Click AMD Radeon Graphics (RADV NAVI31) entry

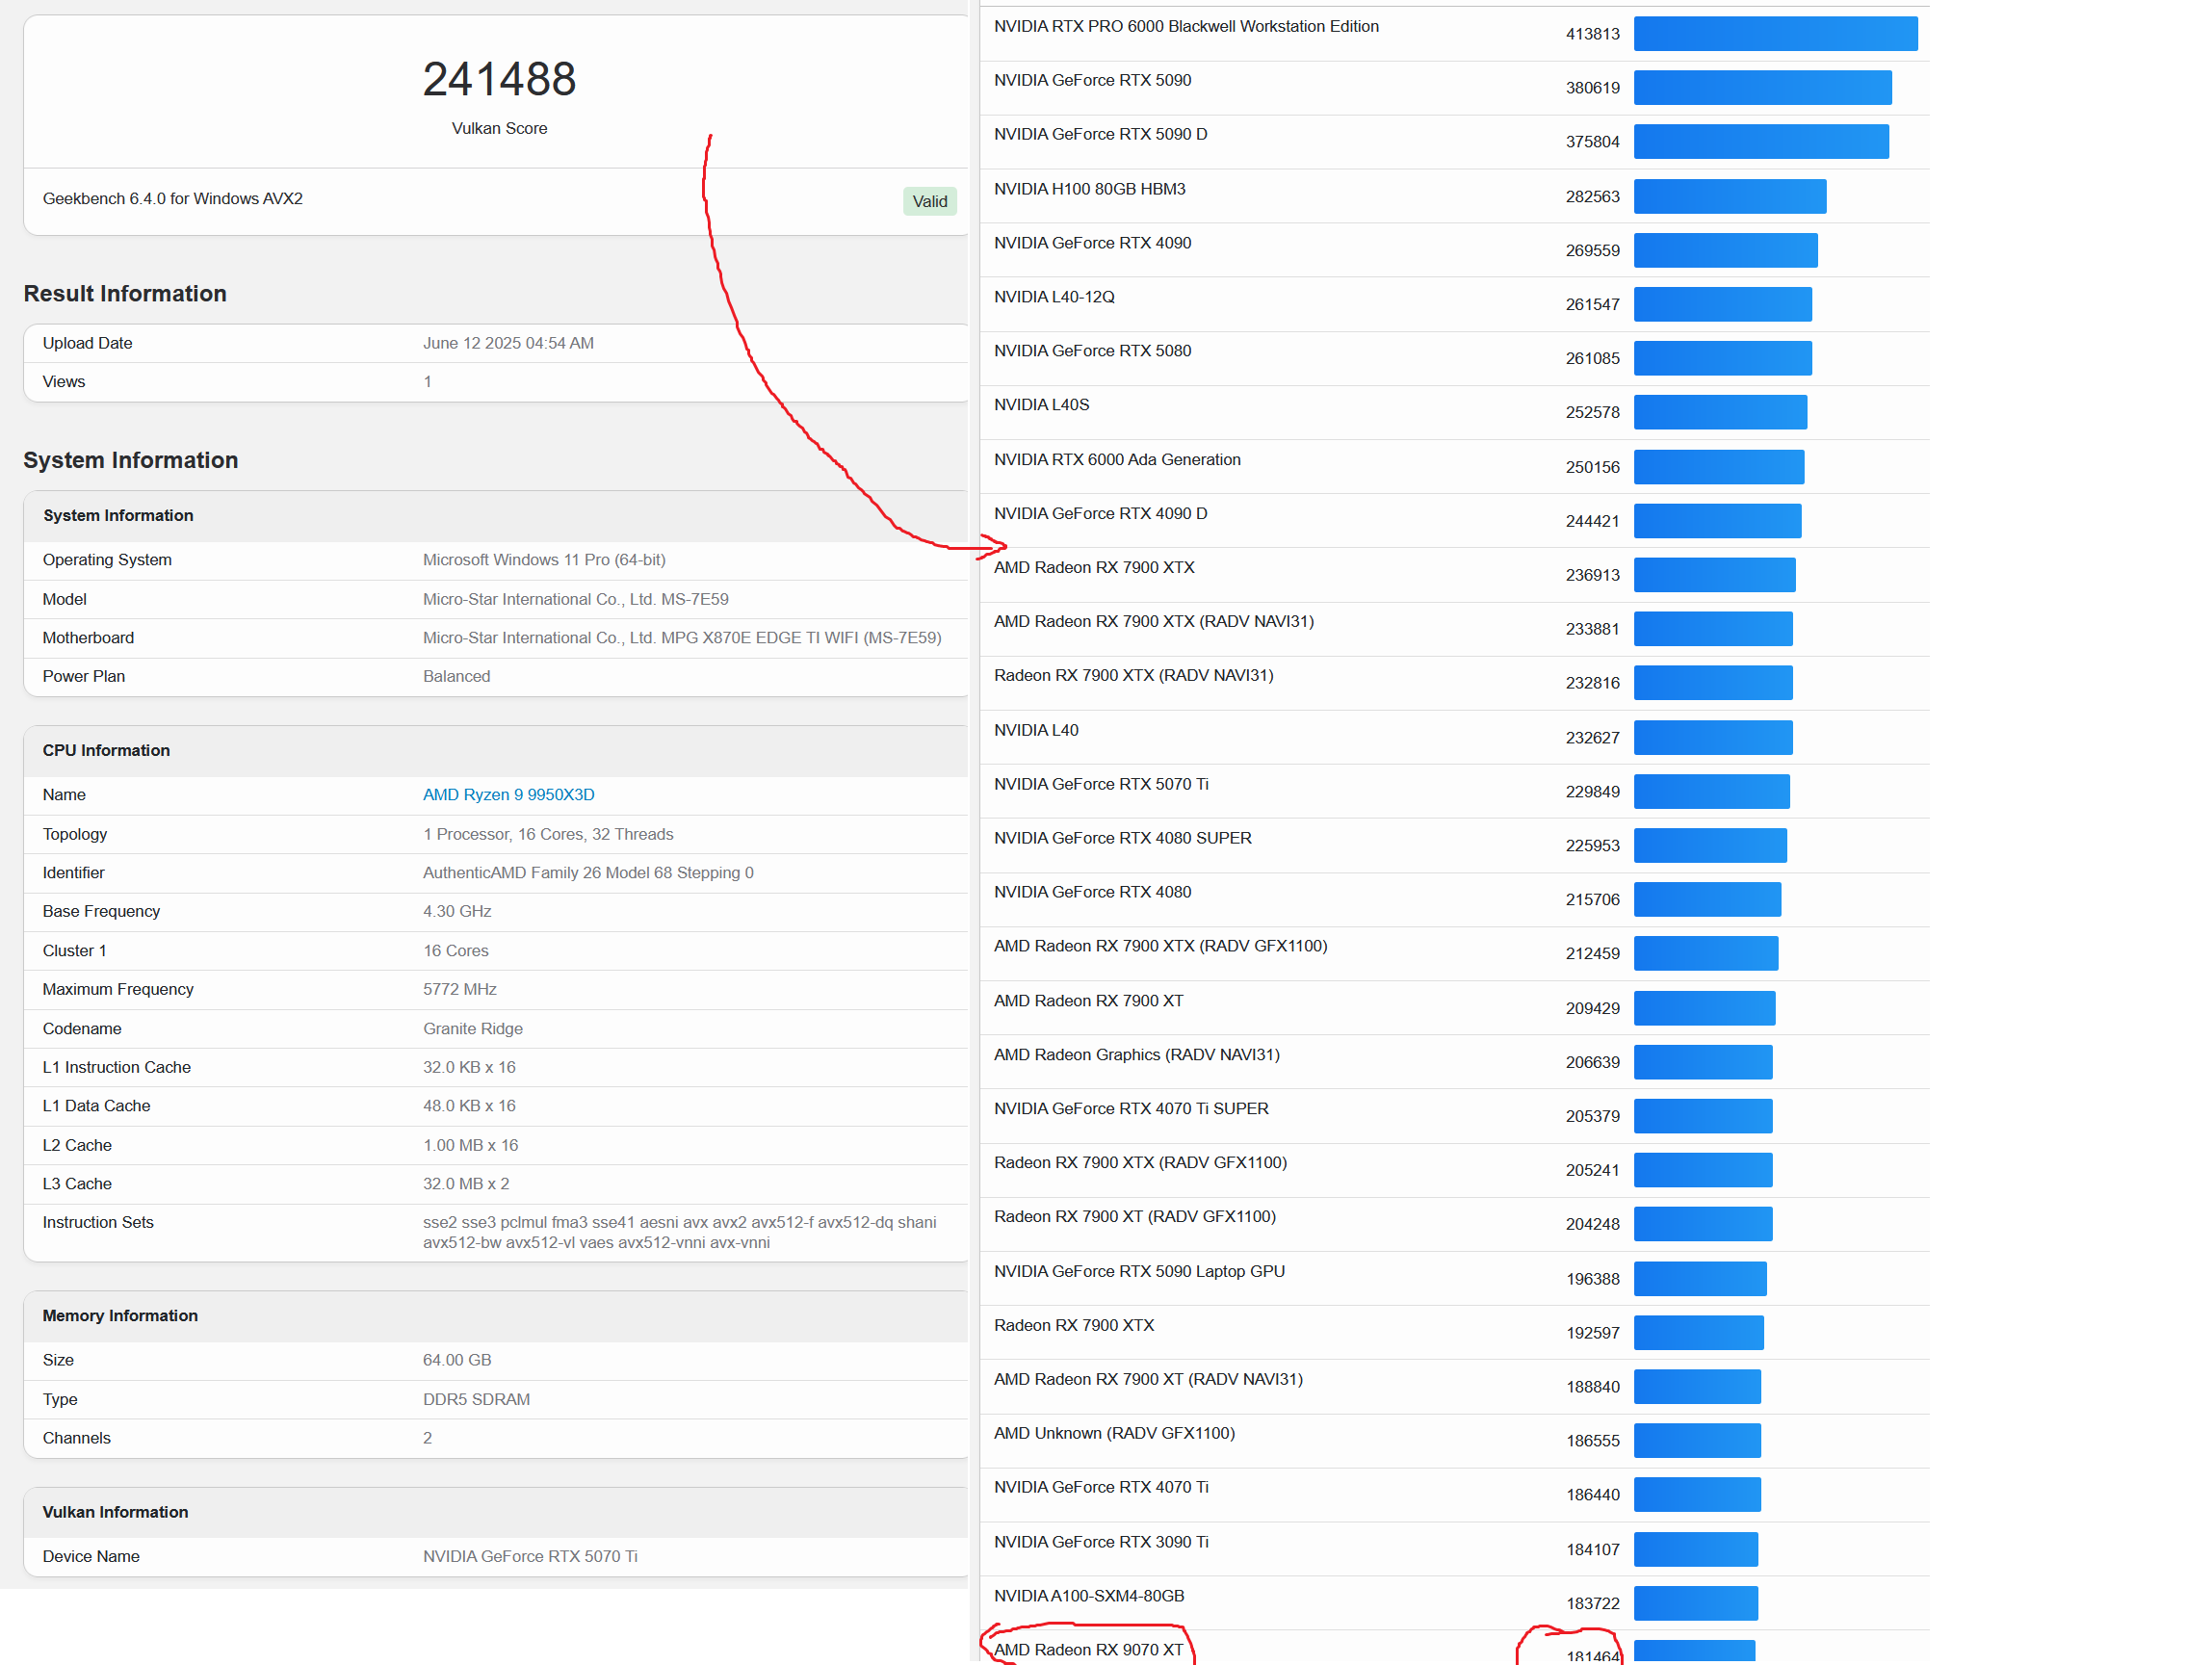point(1136,1055)
